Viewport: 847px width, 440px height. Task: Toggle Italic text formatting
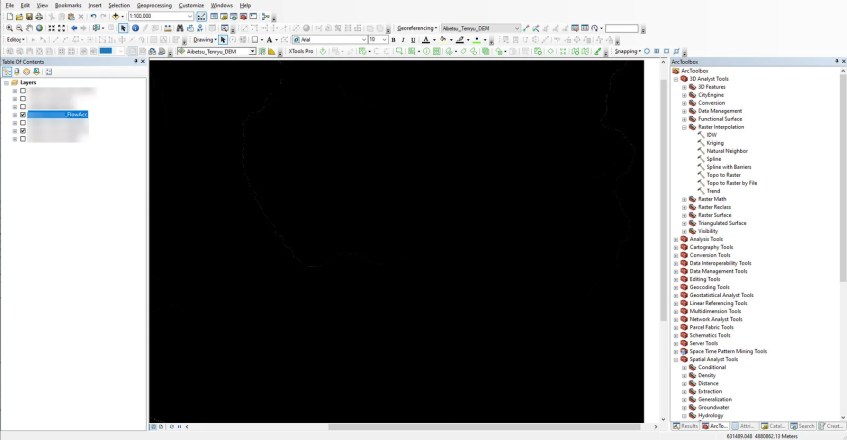click(x=403, y=40)
